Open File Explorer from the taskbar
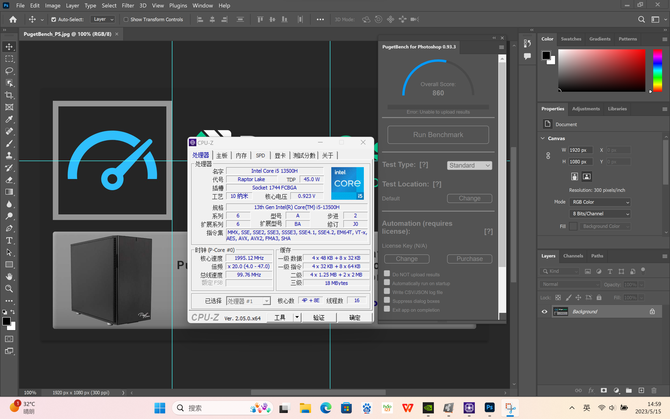 305,408
